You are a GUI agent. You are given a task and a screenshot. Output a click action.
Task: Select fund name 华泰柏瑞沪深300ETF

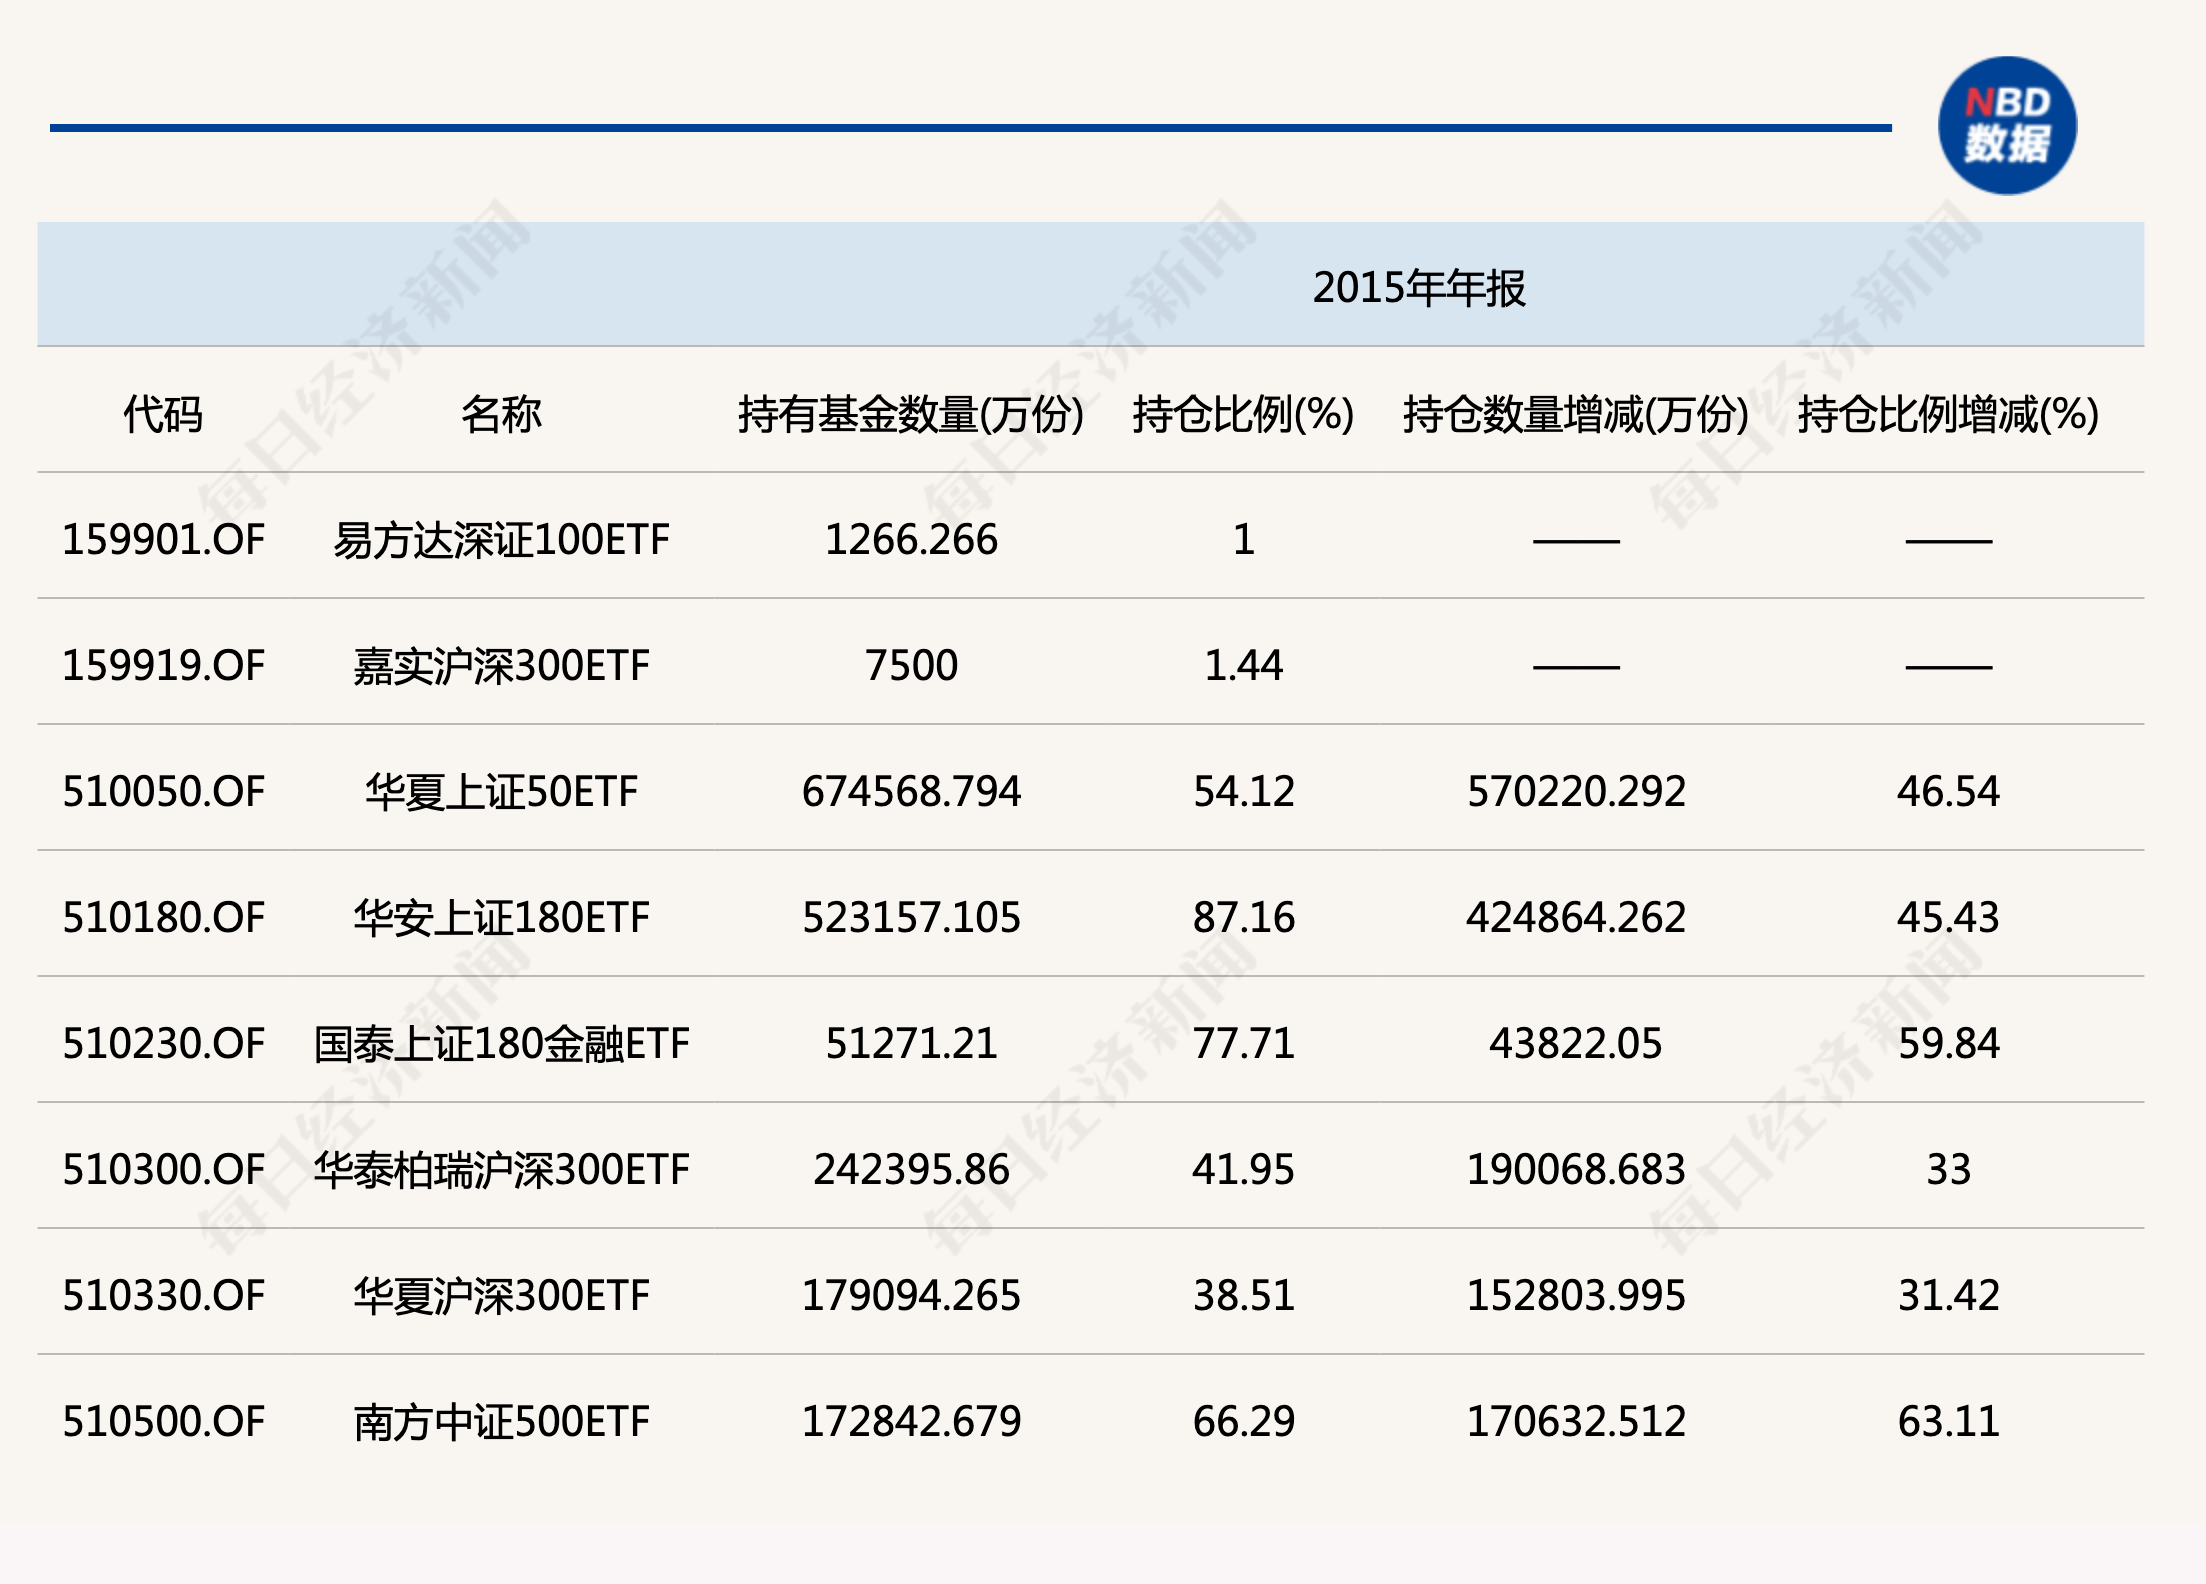click(501, 1170)
